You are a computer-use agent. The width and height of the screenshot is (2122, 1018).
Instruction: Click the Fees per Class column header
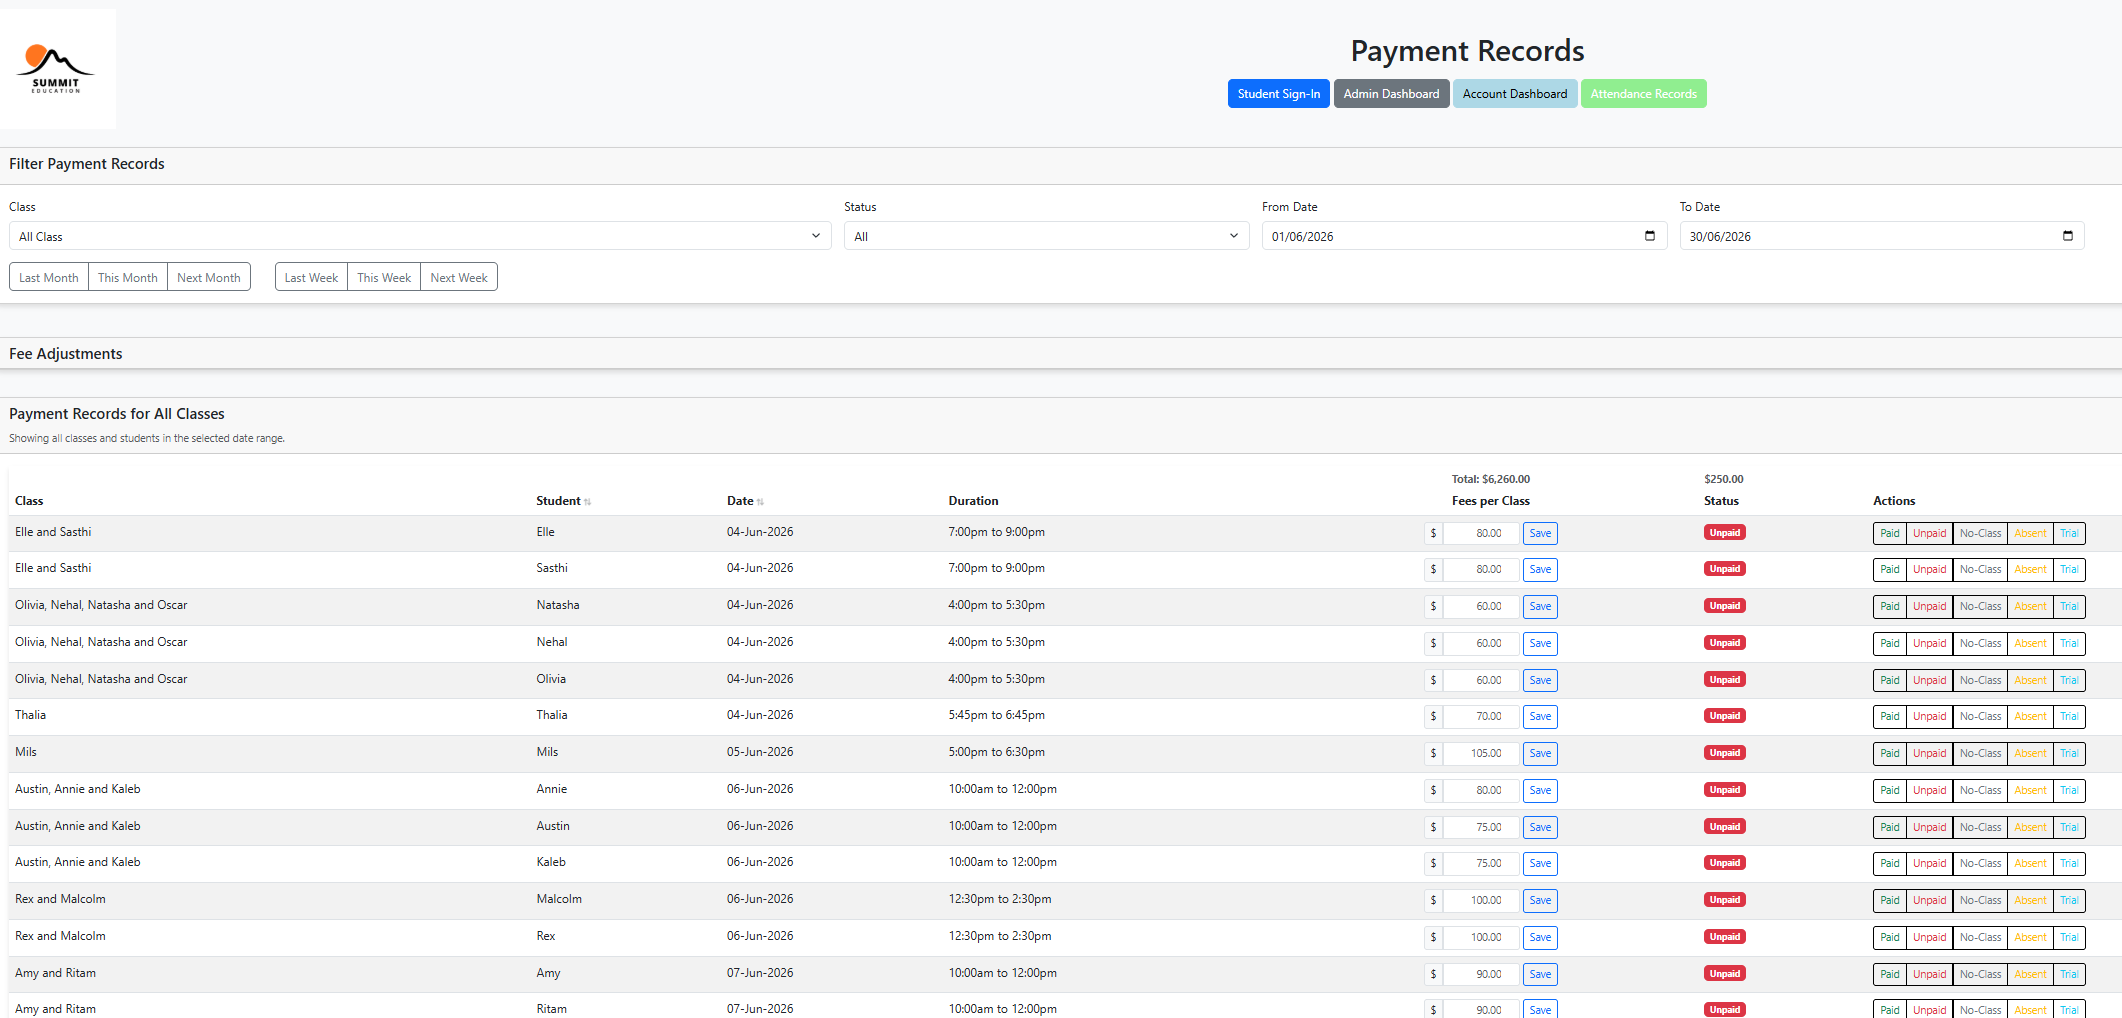click(1490, 501)
